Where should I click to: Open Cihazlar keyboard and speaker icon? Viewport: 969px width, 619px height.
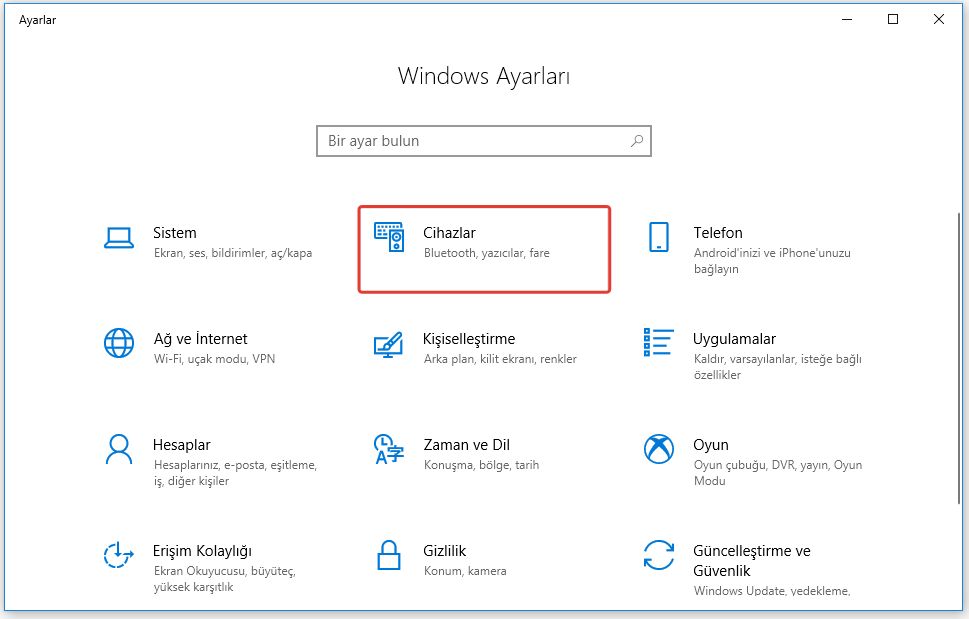(388, 237)
